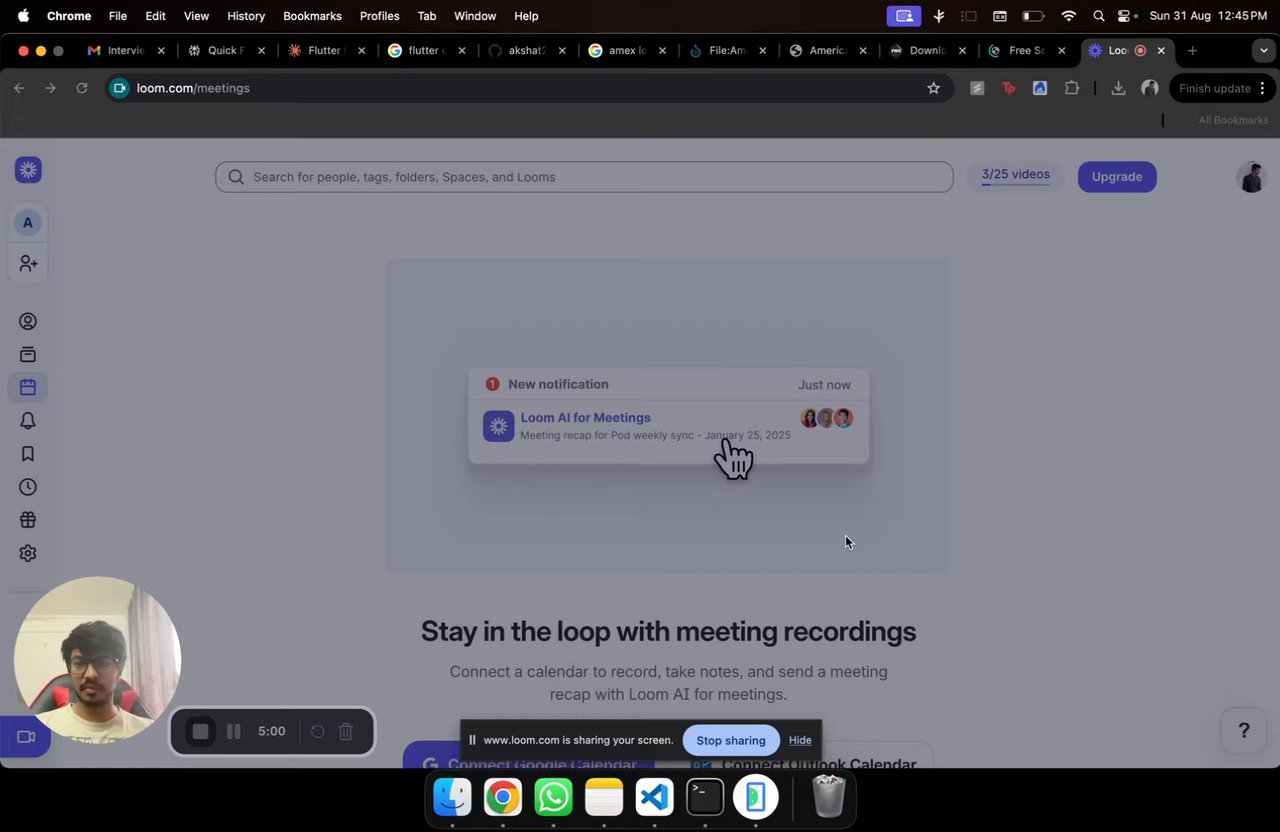Pause the Loom recording
Screen dimensions: 1280x832
pyautogui.click(x=233, y=732)
